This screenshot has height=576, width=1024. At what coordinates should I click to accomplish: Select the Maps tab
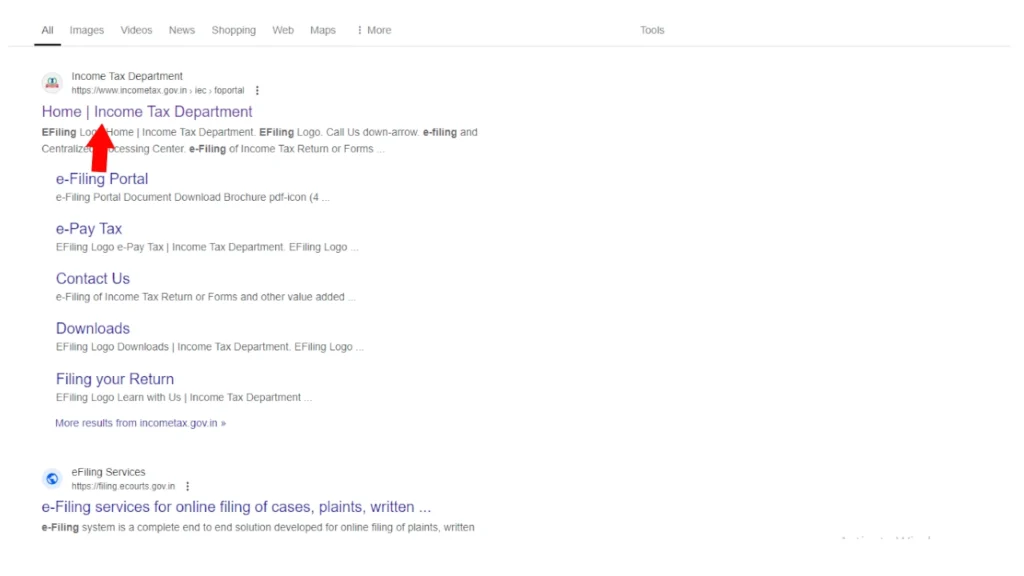click(323, 30)
